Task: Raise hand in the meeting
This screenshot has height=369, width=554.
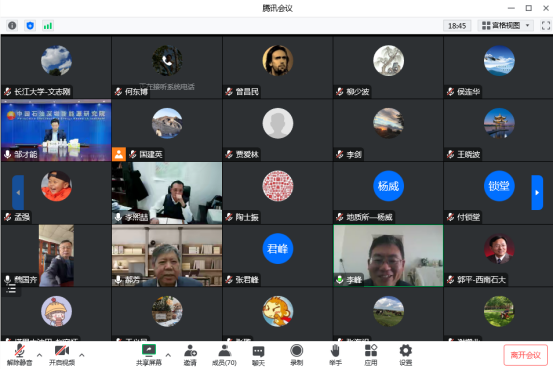Action: (335, 355)
